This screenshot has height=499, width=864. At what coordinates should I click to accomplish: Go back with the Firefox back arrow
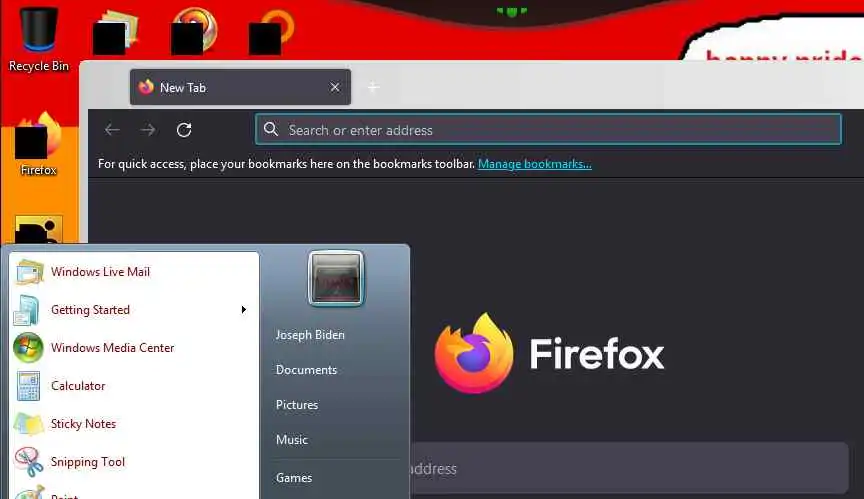point(112,130)
